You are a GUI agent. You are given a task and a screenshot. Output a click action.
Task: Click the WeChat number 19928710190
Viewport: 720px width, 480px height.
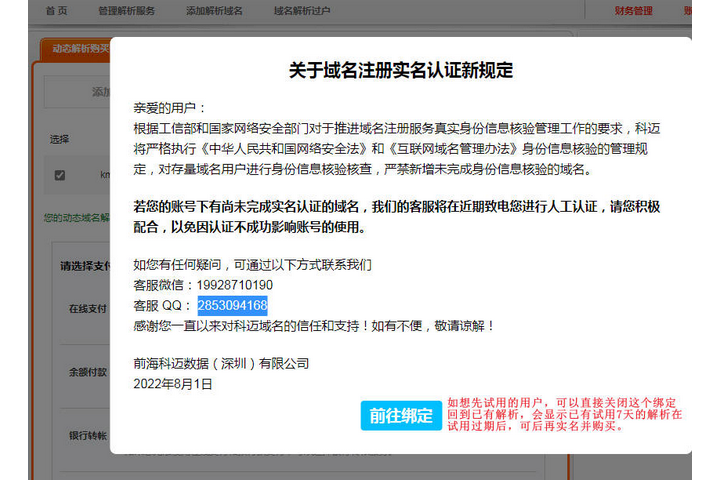235,285
